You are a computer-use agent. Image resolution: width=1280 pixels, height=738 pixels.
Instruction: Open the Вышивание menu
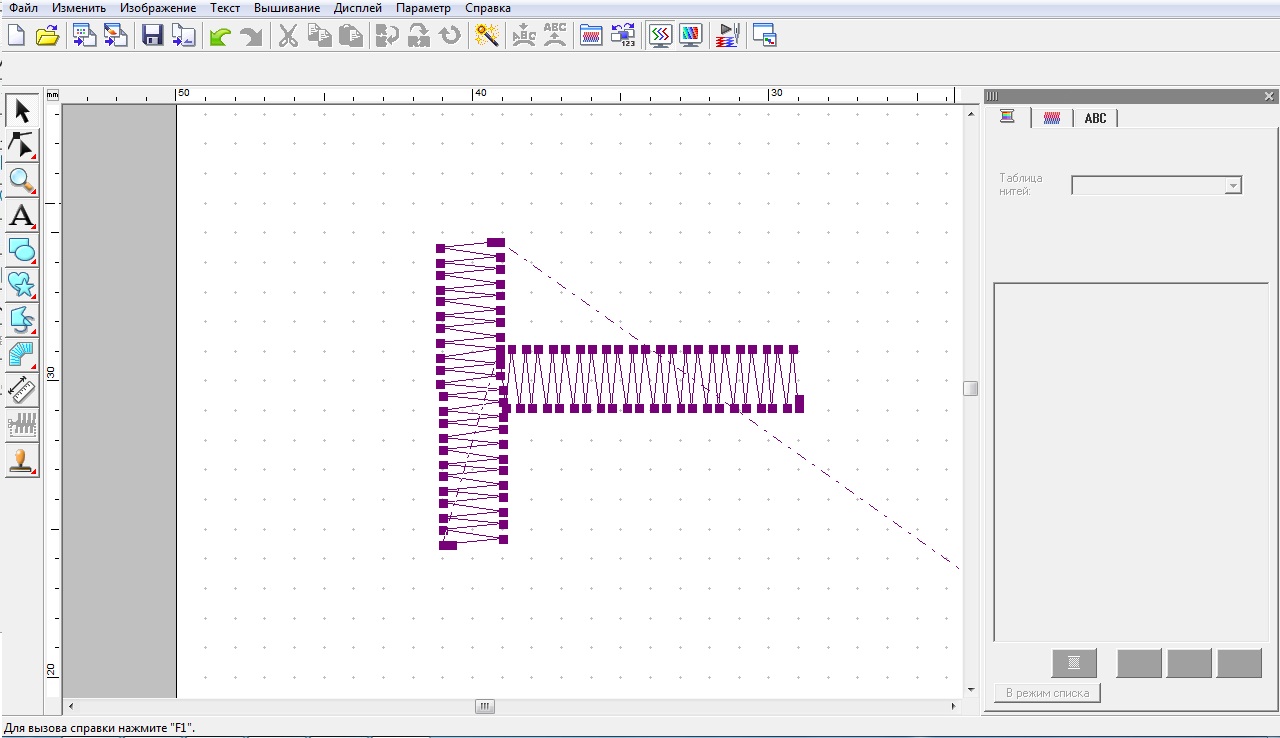[287, 8]
